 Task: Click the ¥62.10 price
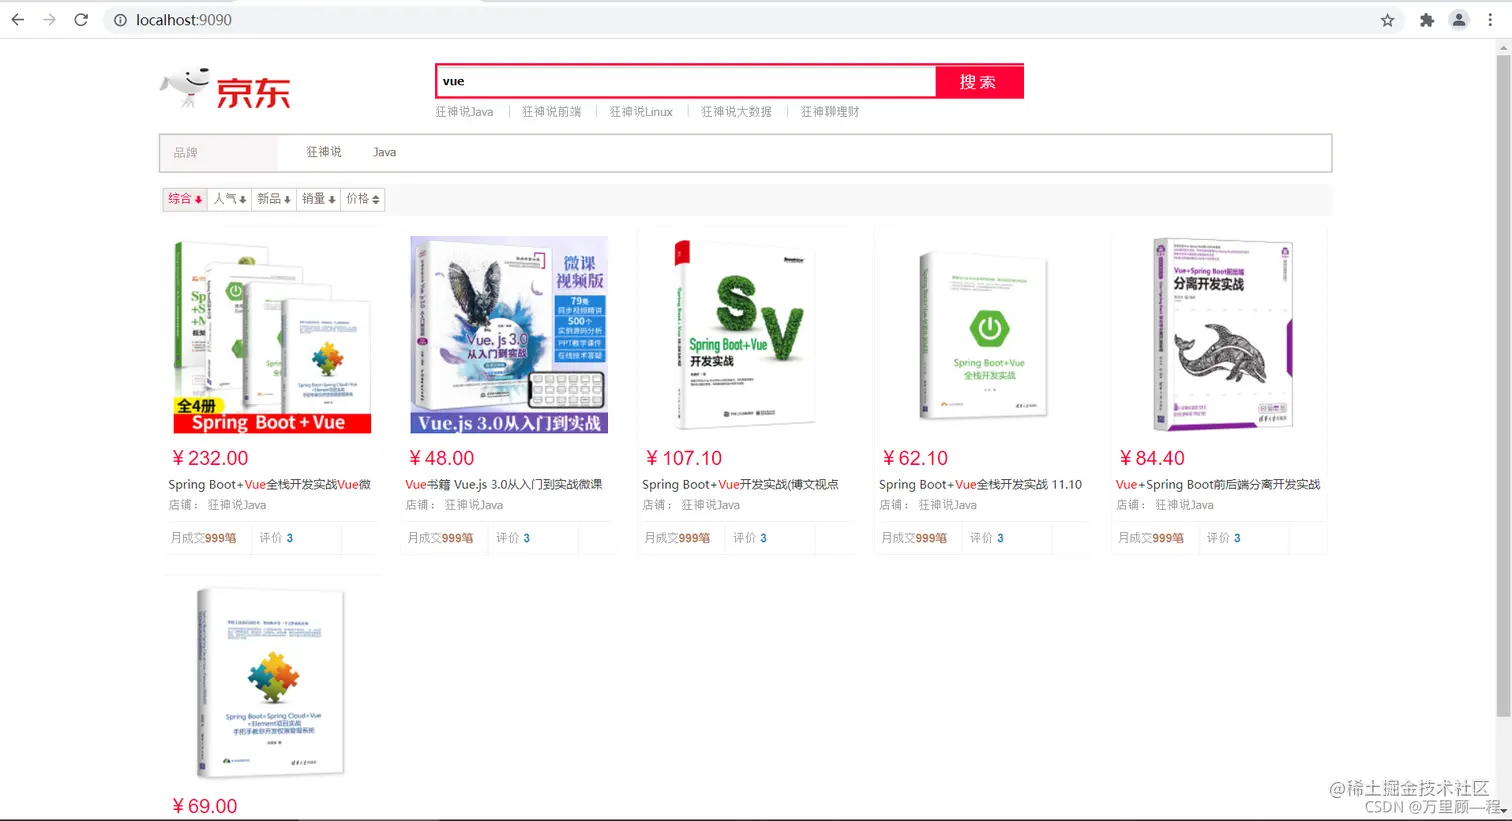pyautogui.click(x=915, y=458)
